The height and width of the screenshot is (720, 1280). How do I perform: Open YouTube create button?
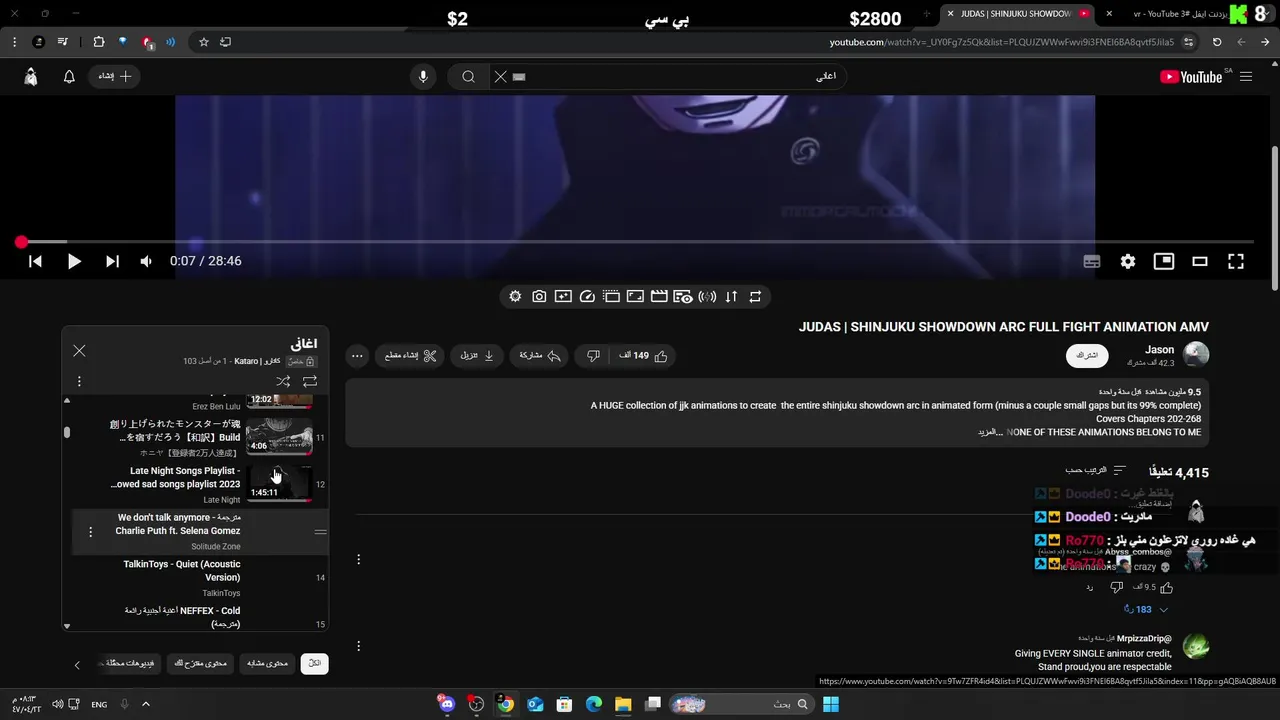[115, 77]
